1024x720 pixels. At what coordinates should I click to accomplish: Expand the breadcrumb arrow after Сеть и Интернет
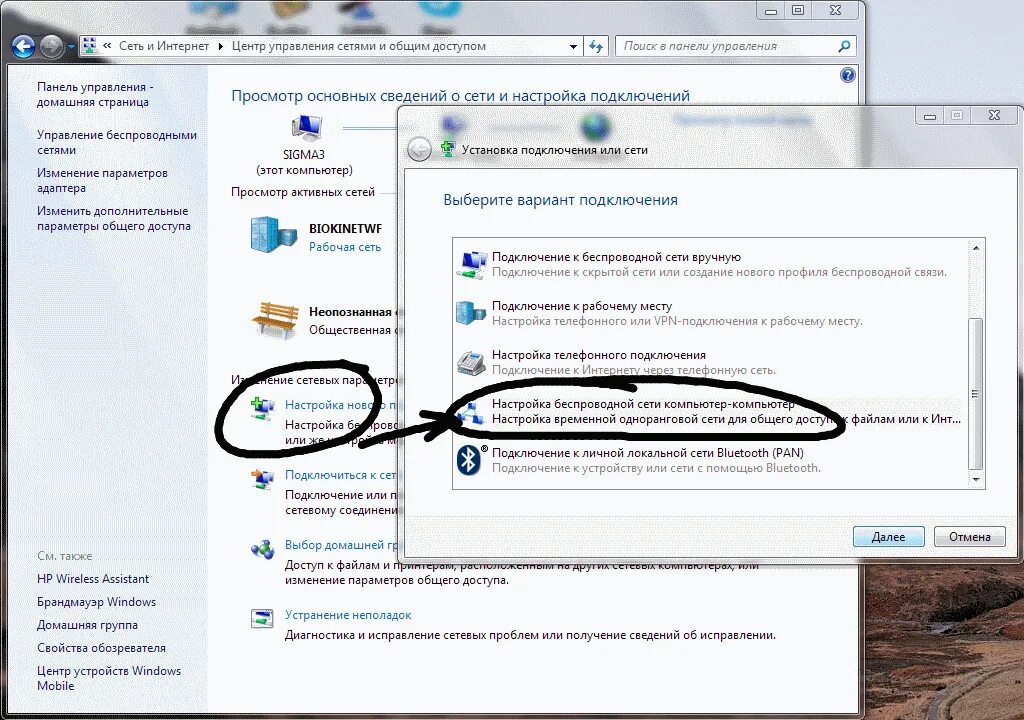pos(220,46)
